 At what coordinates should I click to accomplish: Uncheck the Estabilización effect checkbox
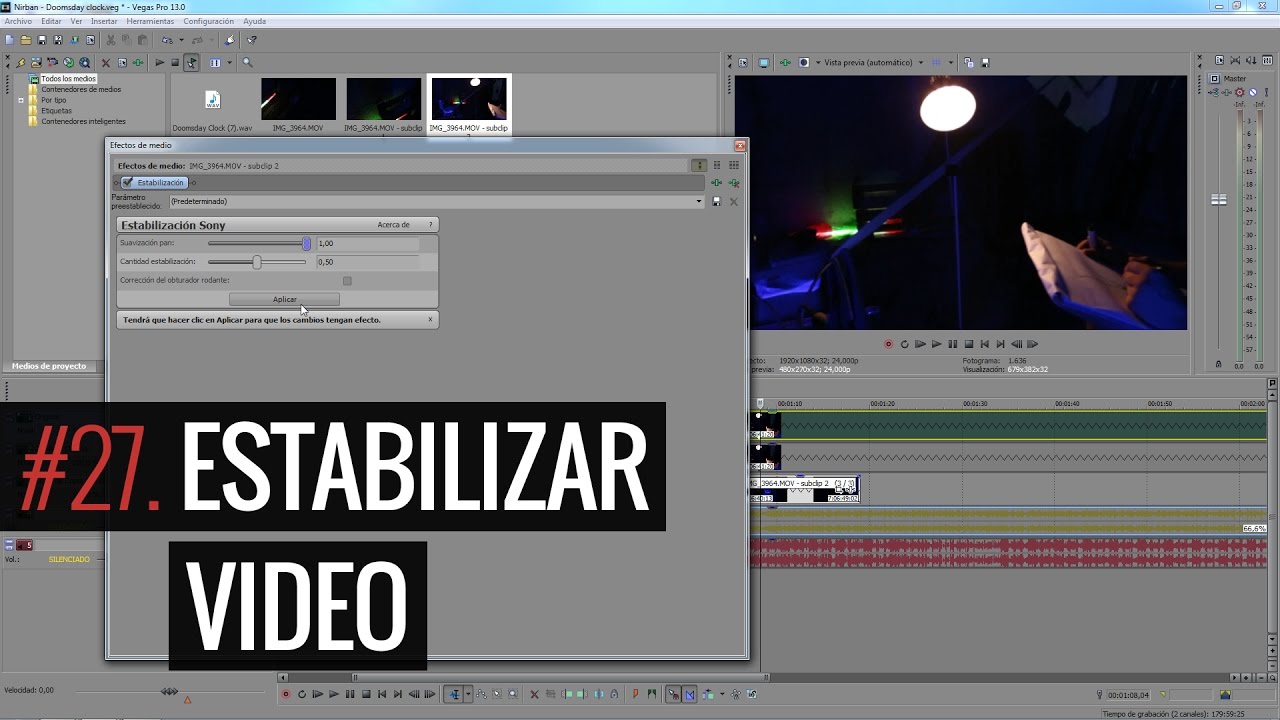point(128,183)
